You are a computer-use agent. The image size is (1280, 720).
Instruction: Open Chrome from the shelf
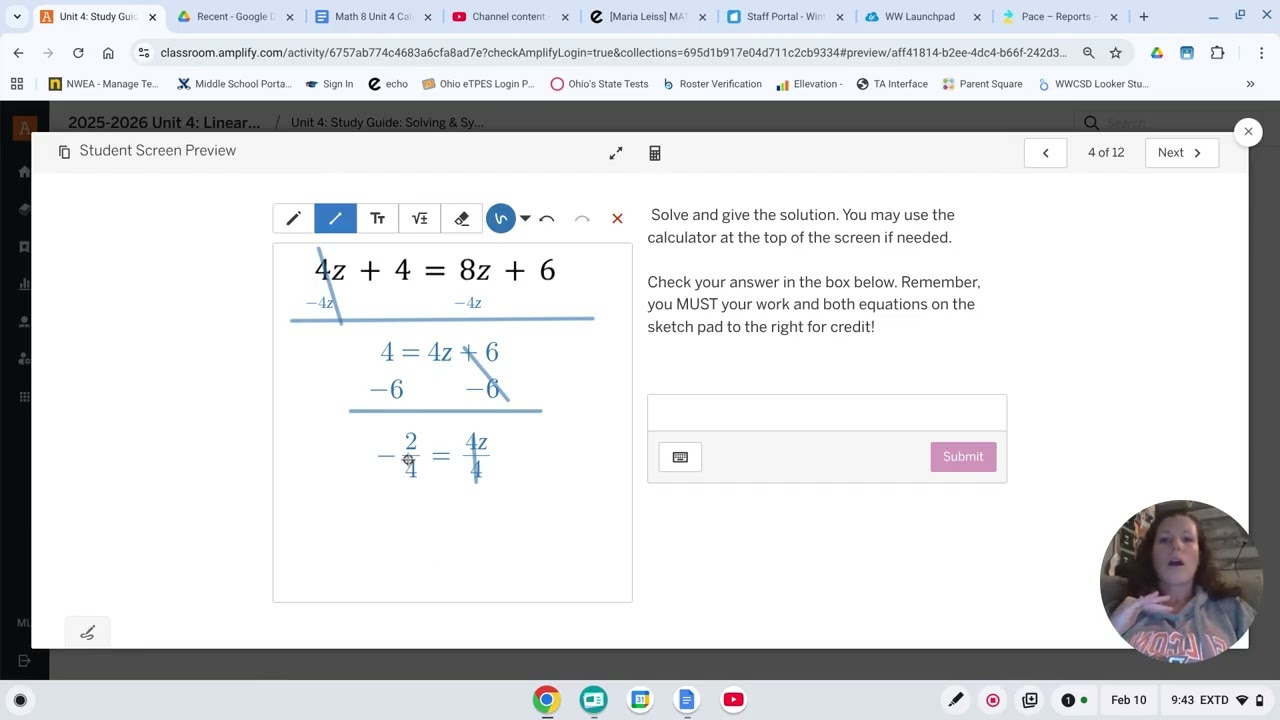point(546,700)
